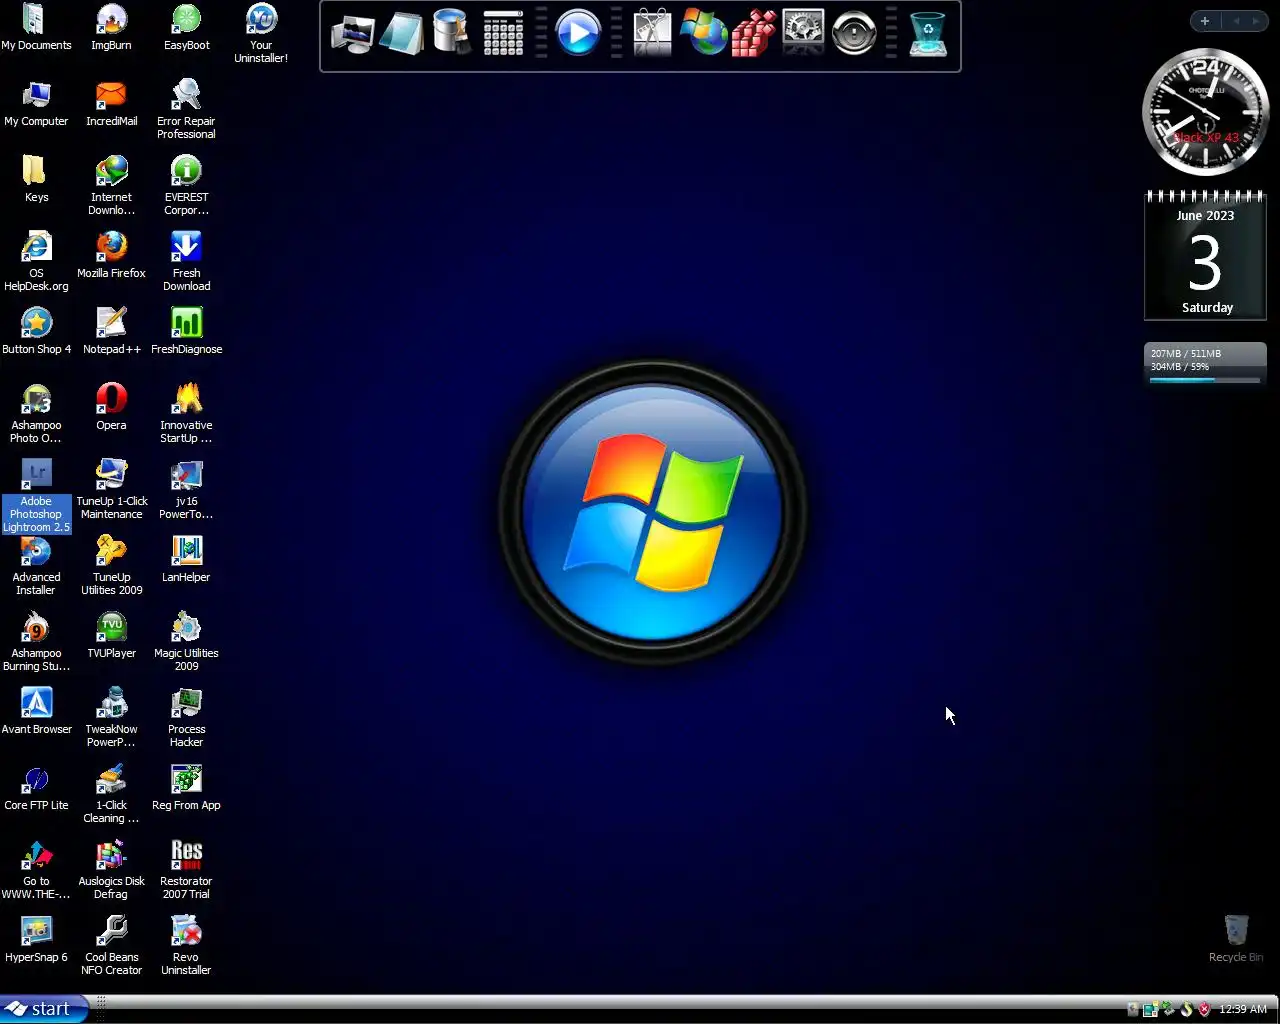Select the Button Shop 4 icon
This screenshot has width=1280, height=1024.
click(x=36, y=332)
